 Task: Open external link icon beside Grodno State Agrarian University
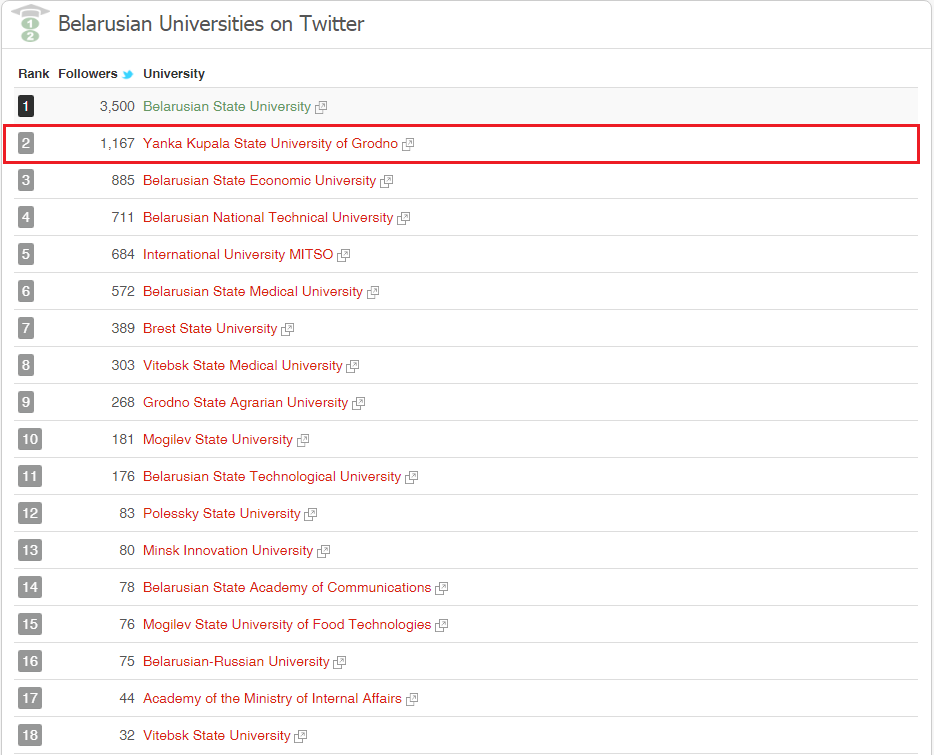pyautogui.click(x=359, y=403)
